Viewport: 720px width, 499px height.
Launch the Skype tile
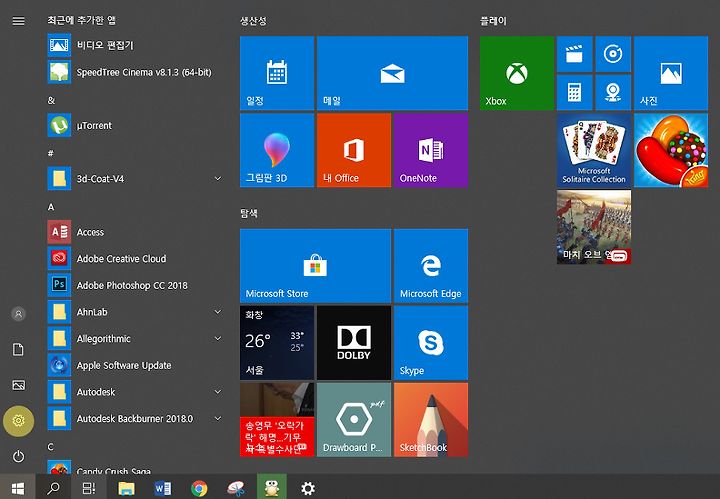point(431,343)
